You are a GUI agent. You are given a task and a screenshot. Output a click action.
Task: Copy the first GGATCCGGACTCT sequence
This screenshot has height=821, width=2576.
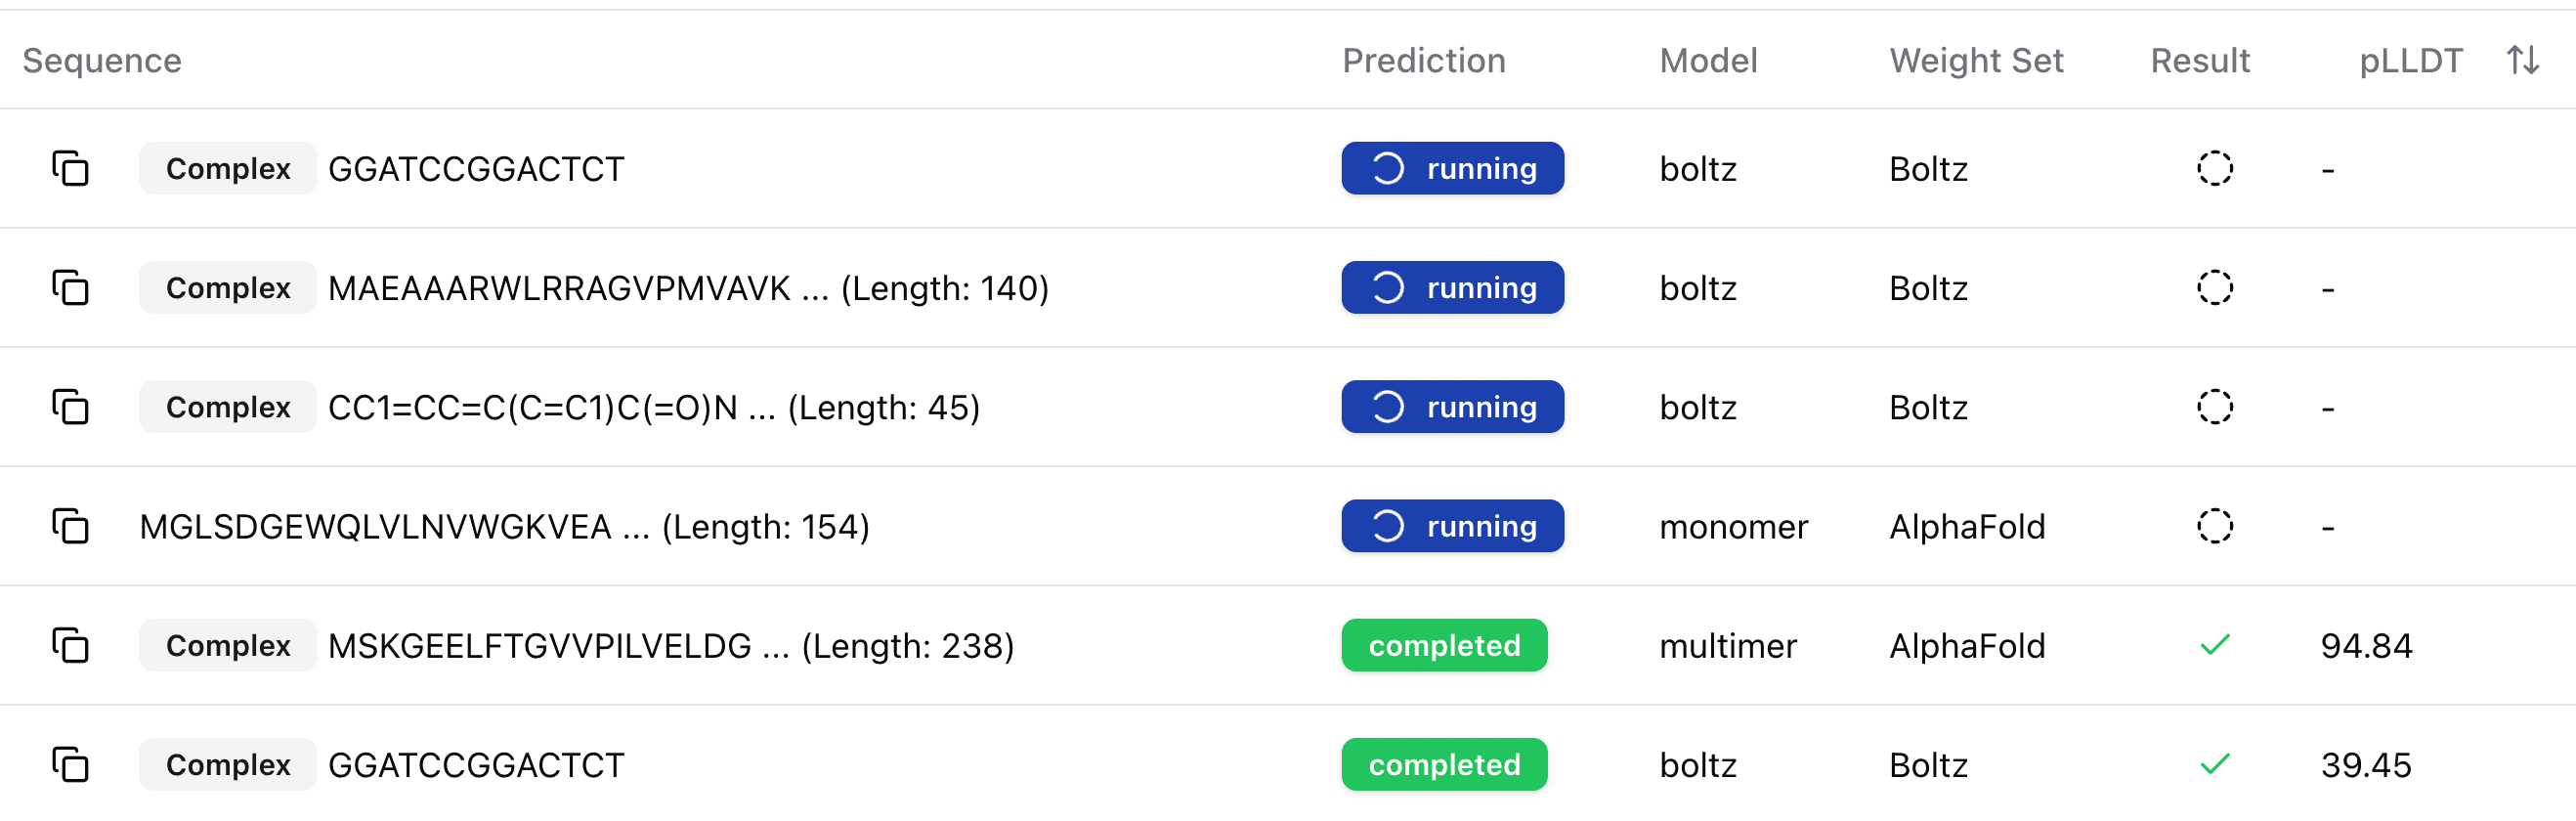tap(70, 168)
